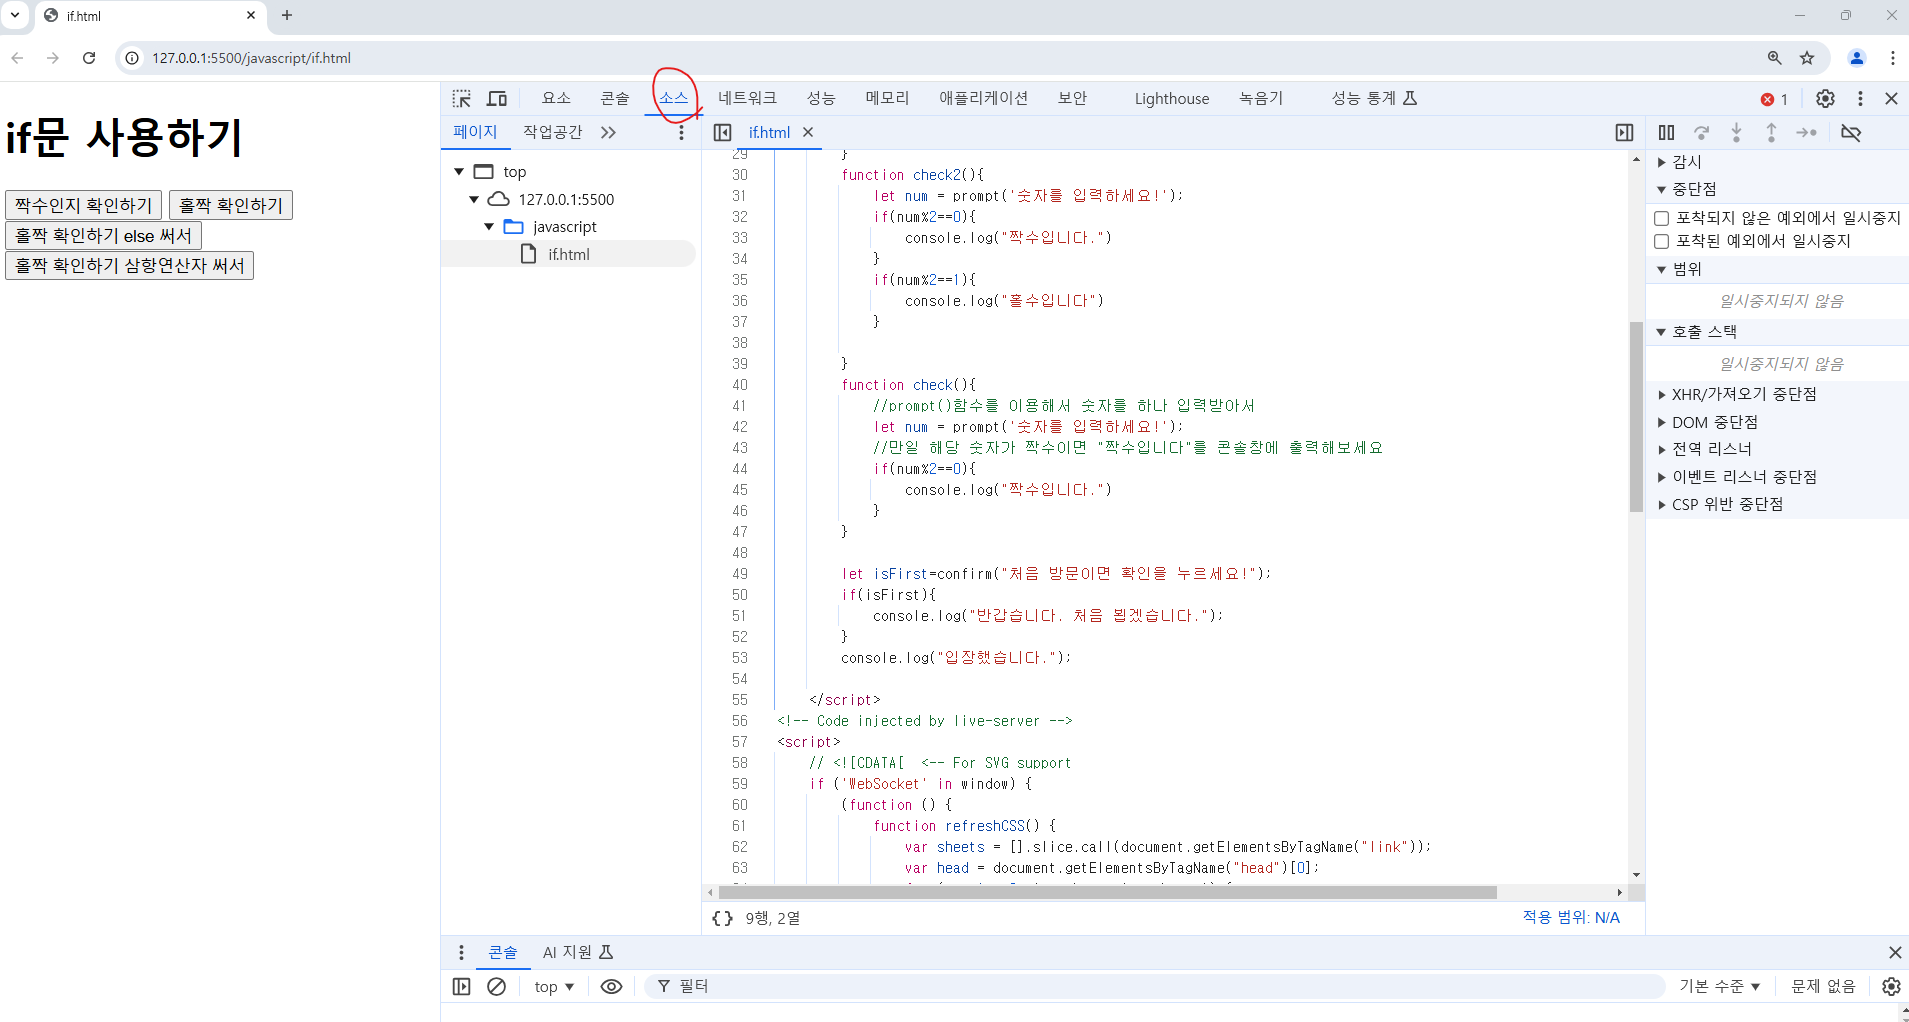
Task: Deactivate all breakpoints icon
Action: pyautogui.click(x=1851, y=132)
